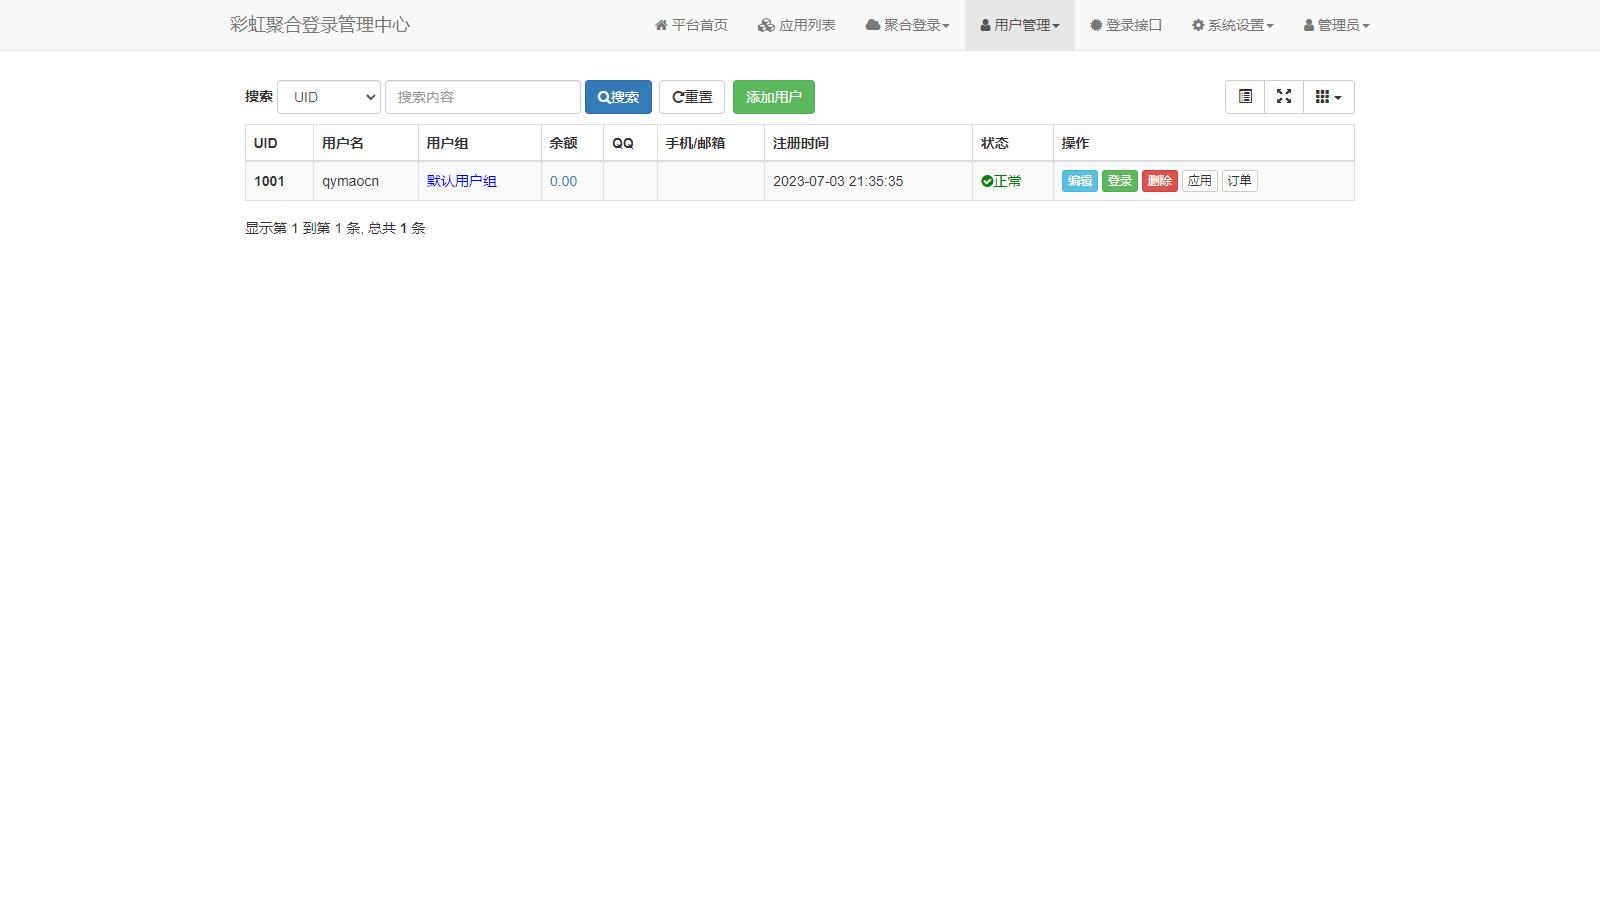Open login interface with gear icon

pyautogui.click(x=1126, y=25)
